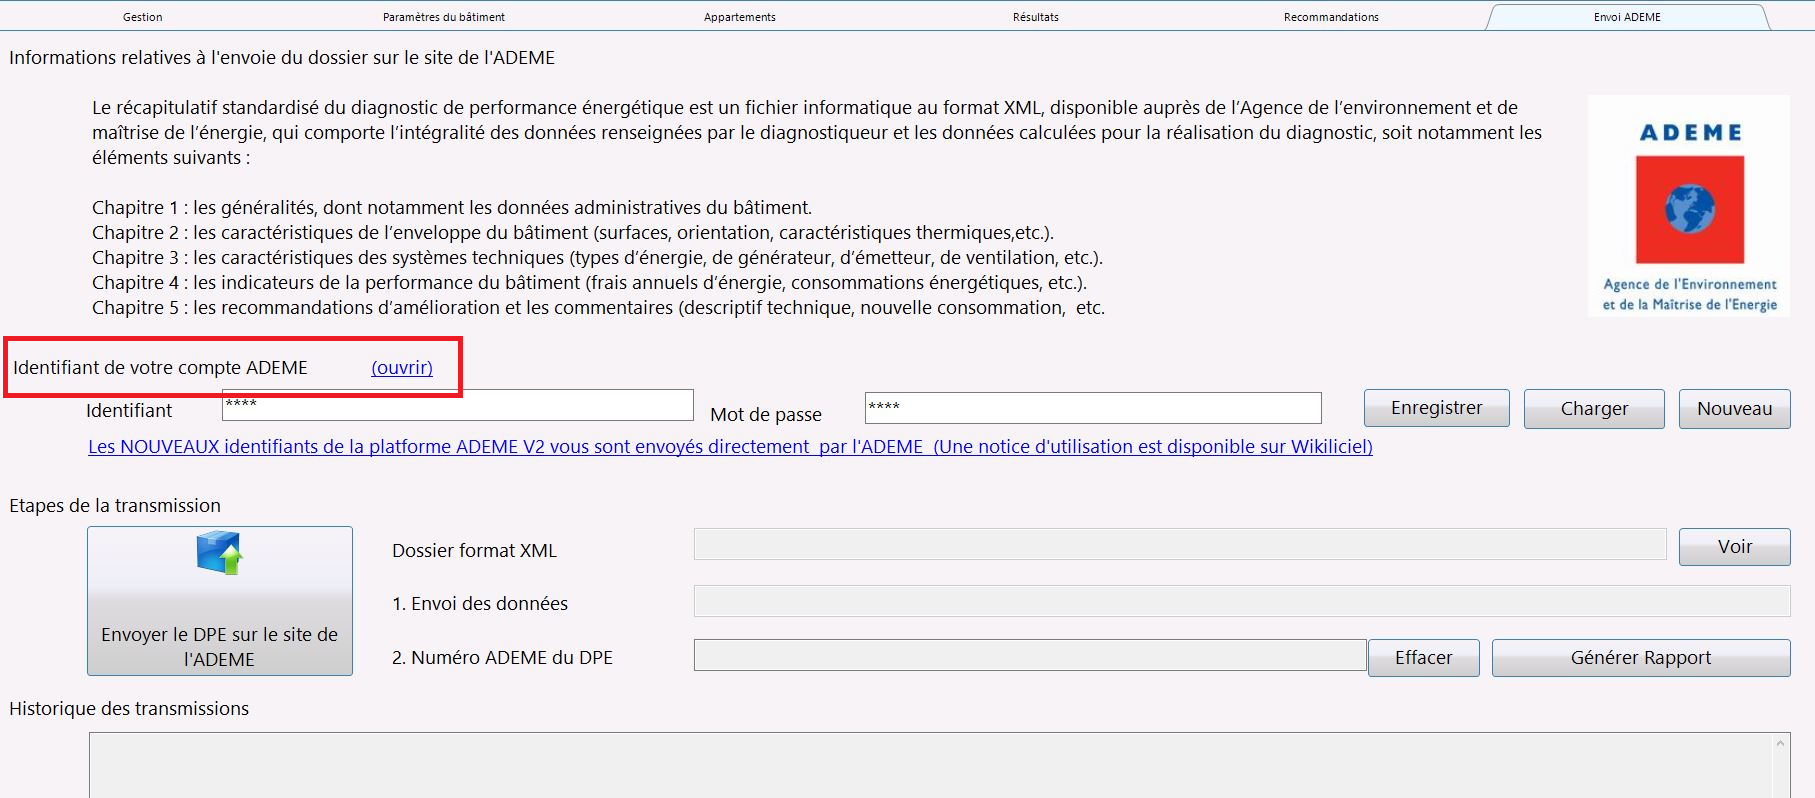Click the ADEME logo image

tap(1689, 206)
